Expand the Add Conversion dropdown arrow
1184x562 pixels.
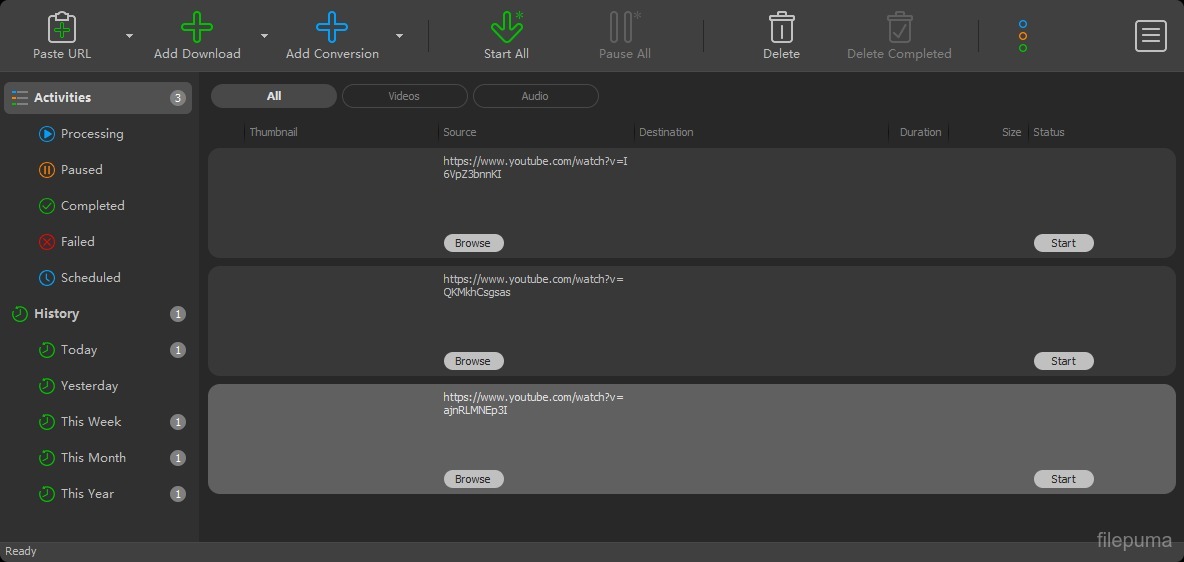[x=399, y=36]
